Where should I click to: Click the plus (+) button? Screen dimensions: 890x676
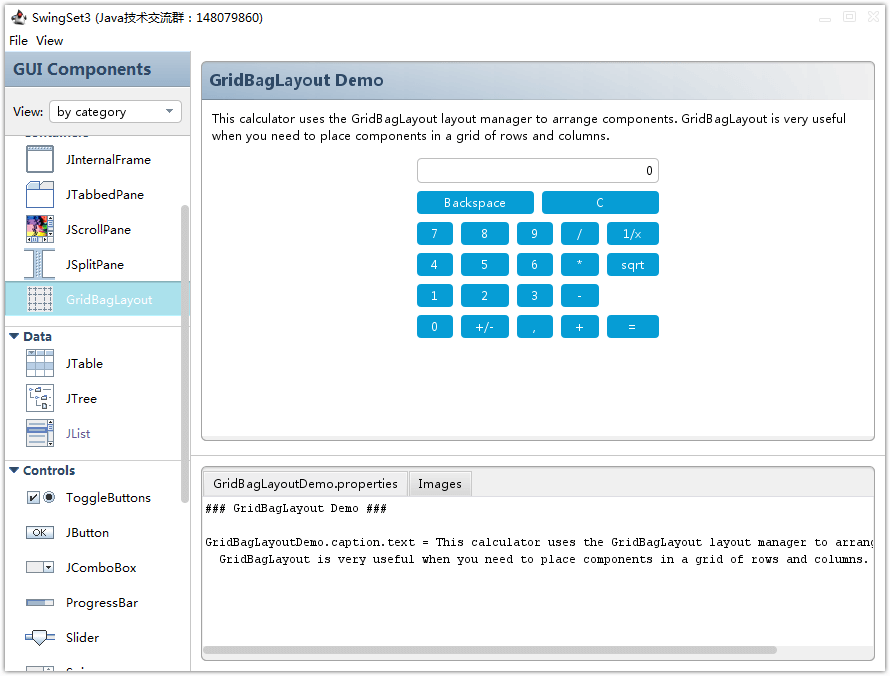click(x=580, y=326)
